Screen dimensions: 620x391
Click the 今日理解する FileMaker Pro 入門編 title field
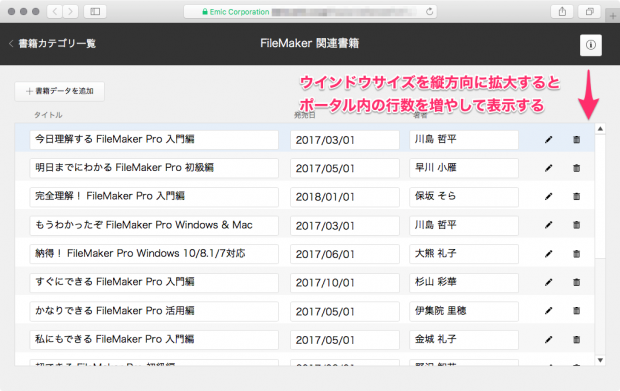click(x=154, y=140)
